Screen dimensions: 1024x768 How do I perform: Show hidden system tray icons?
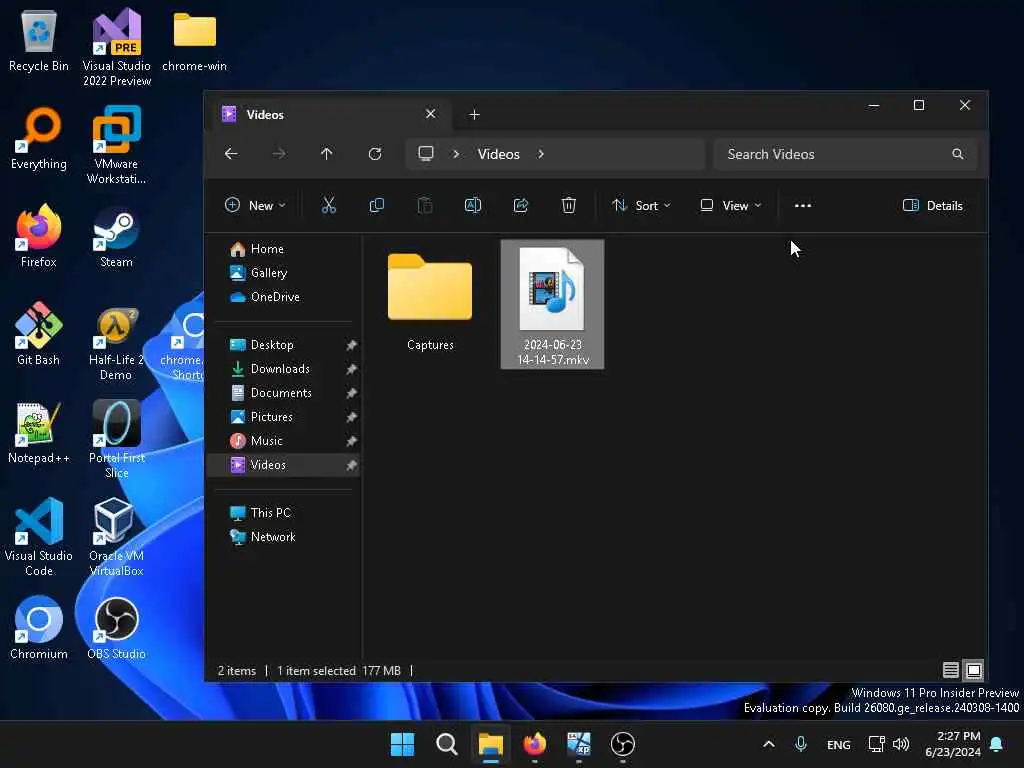pyautogui.click(x=769, y=744)
